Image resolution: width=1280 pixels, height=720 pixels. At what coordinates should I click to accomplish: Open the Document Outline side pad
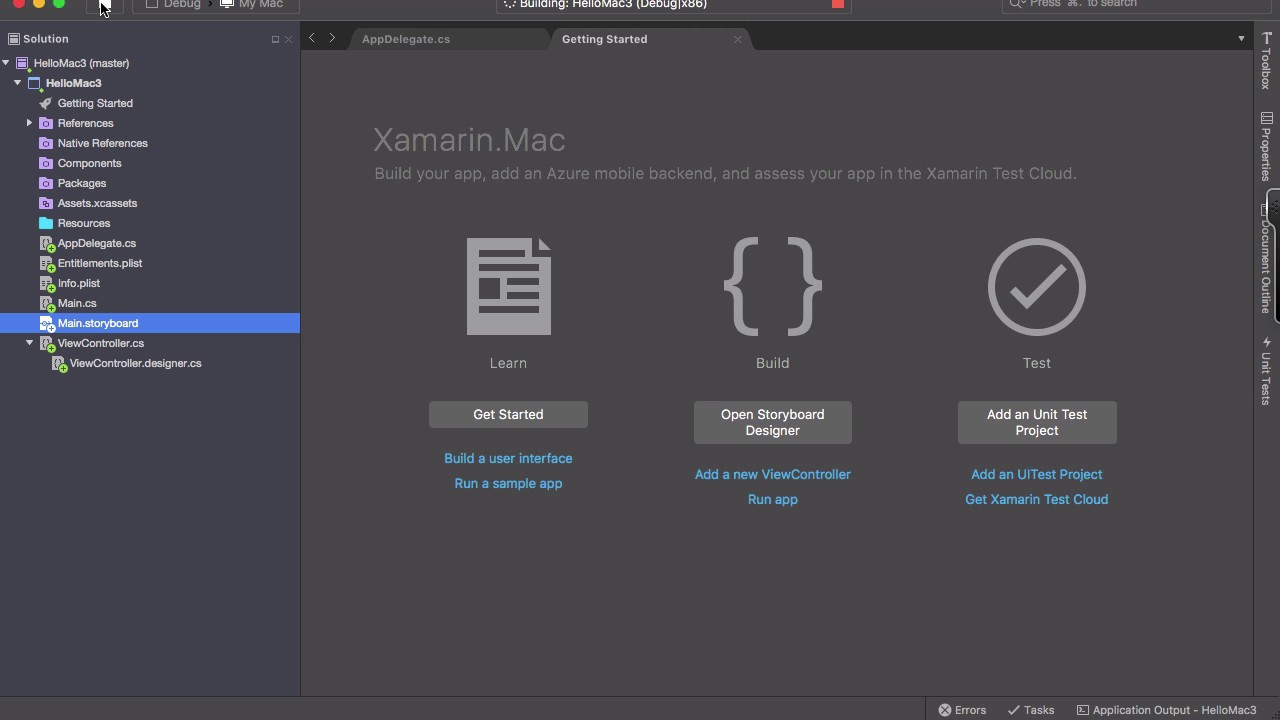click(x=1266, y=259)
